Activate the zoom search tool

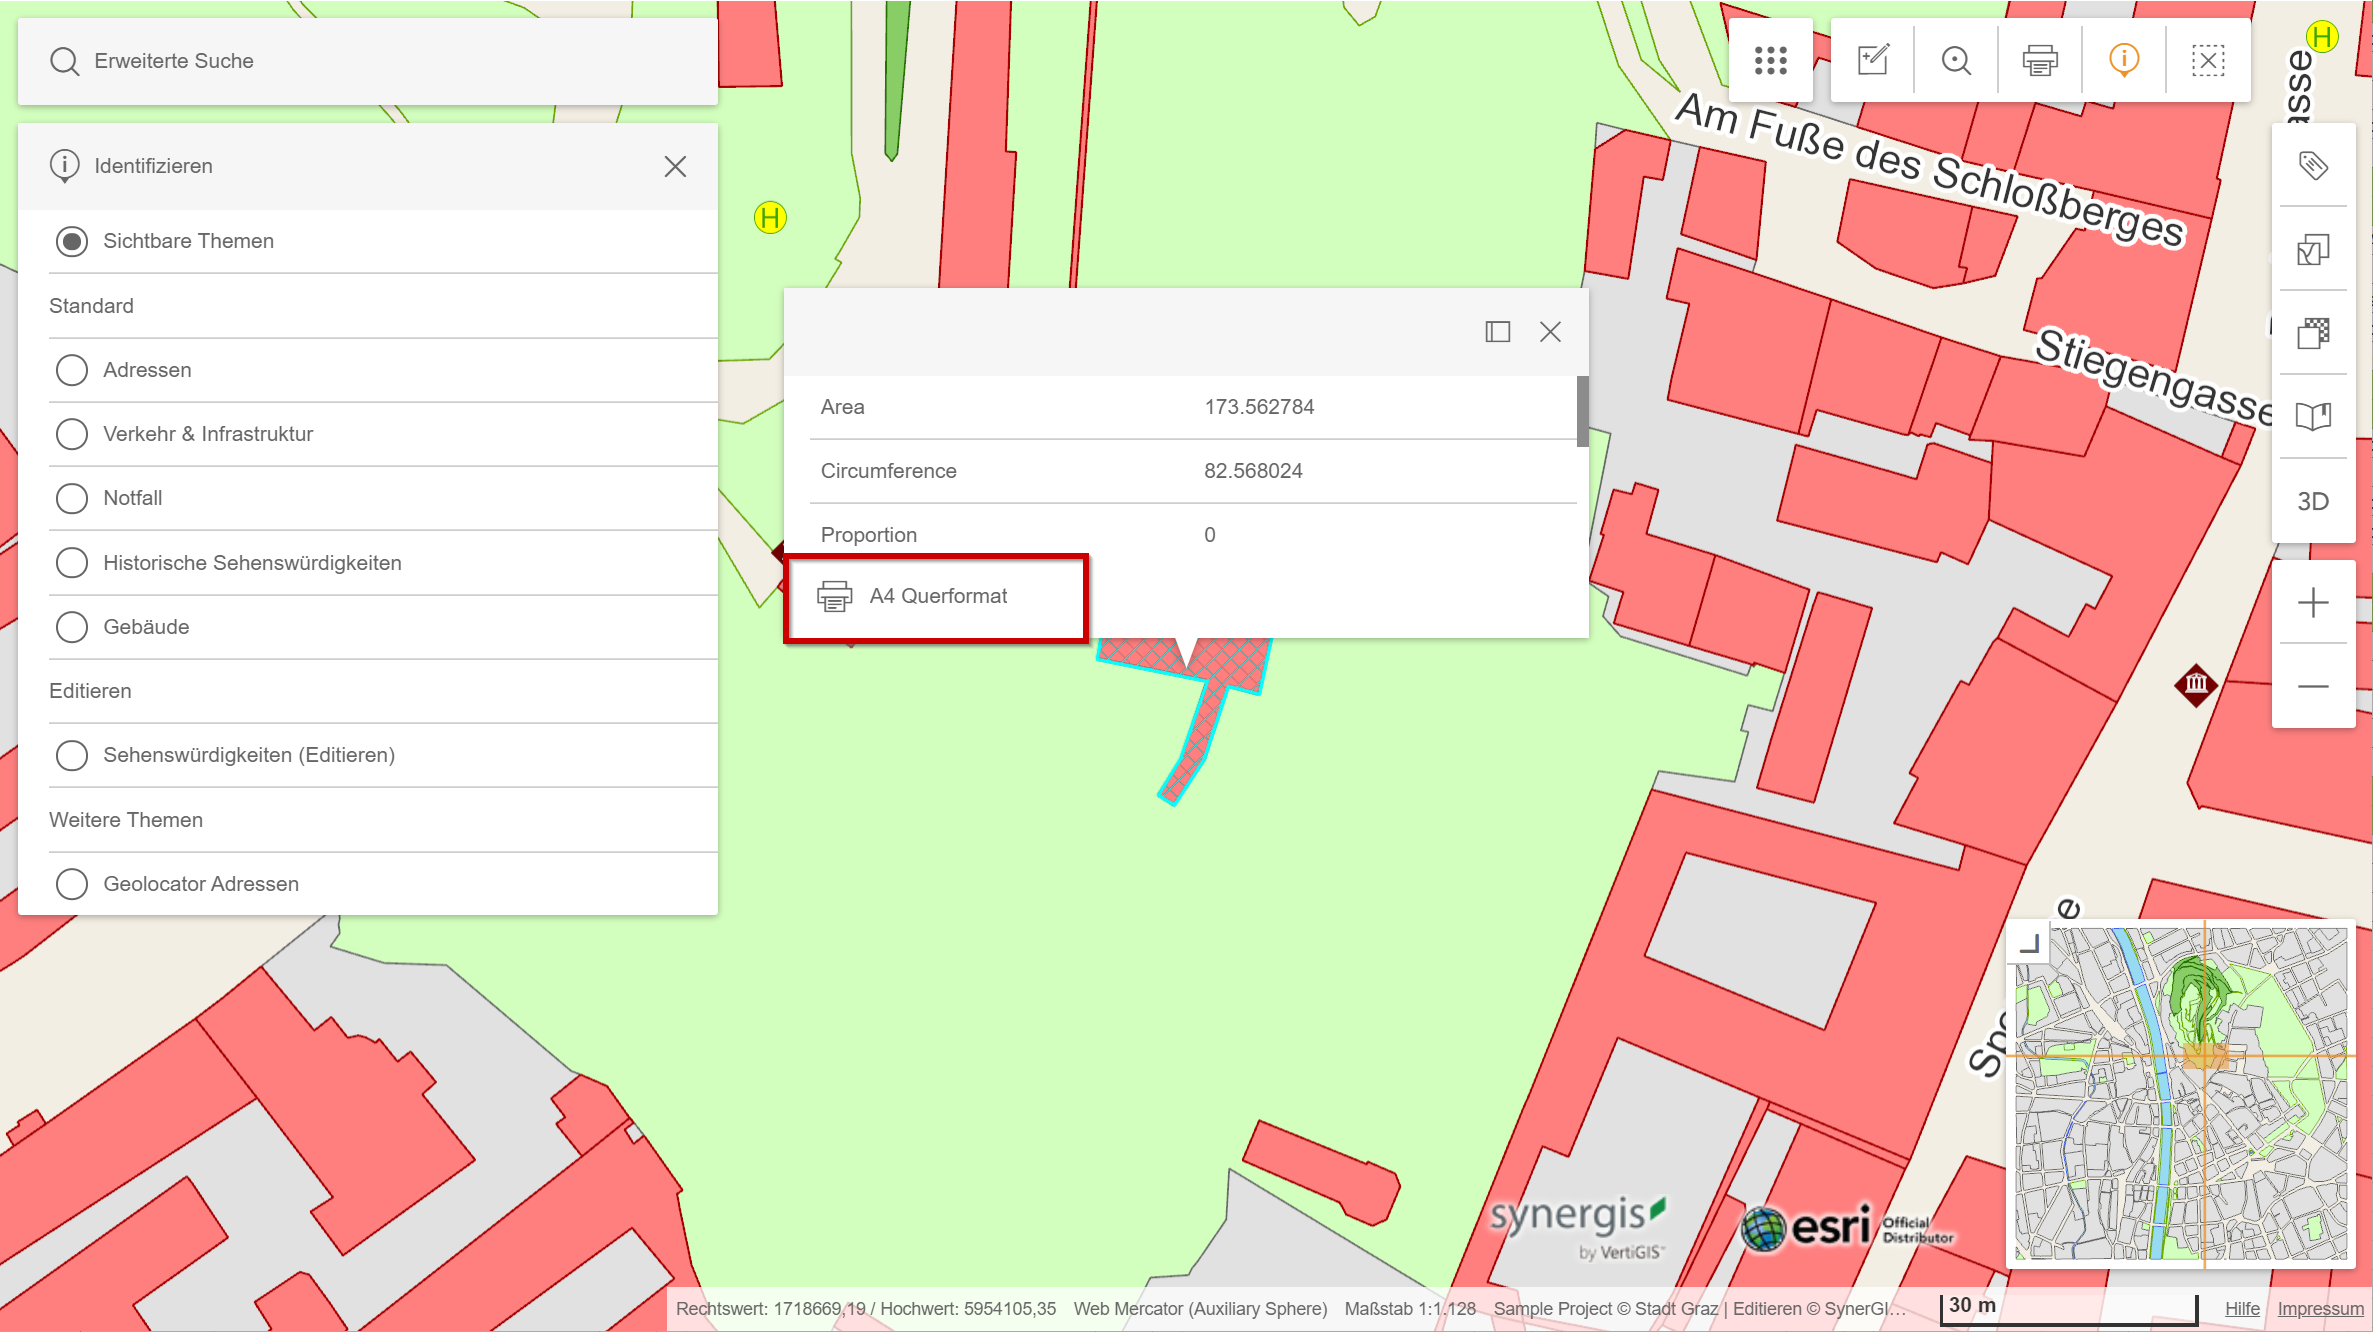[1957, 60]
